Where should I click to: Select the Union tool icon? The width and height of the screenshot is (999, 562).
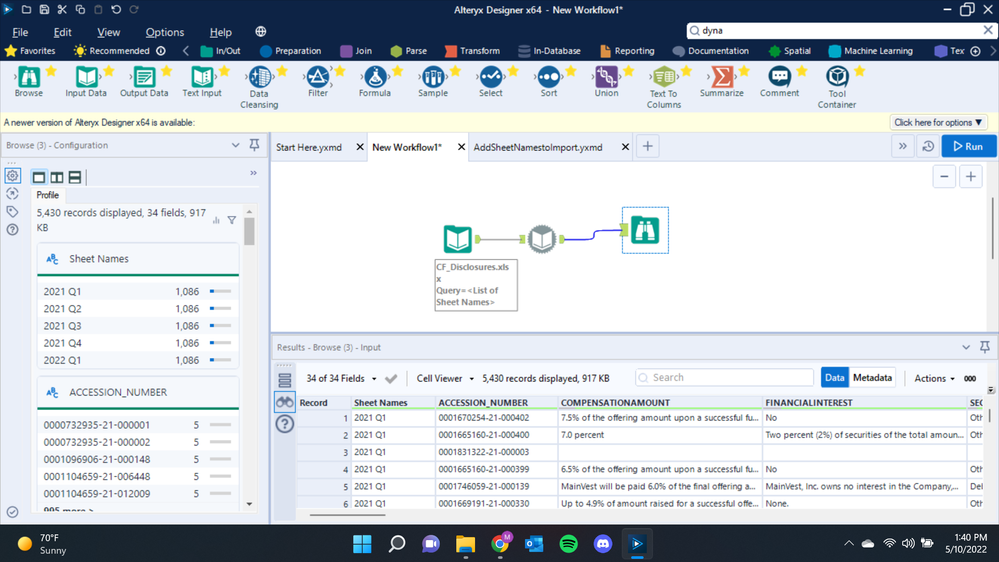click(x=606, y=77)
